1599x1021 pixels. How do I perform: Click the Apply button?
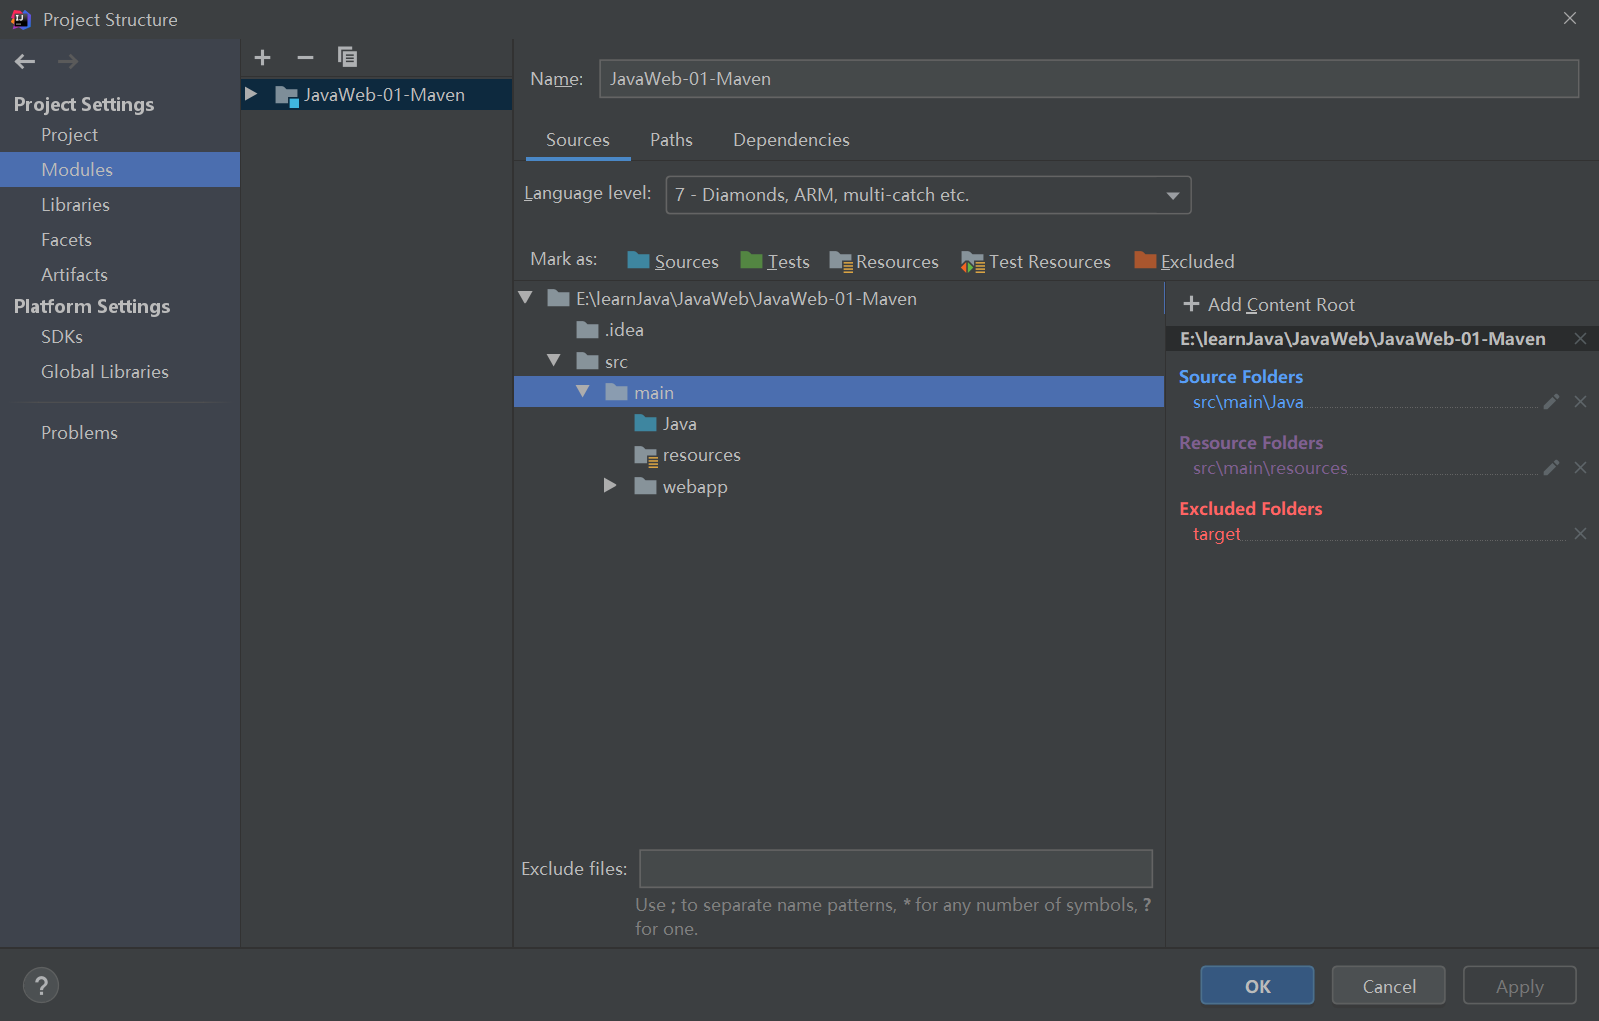click(1519, 986)
